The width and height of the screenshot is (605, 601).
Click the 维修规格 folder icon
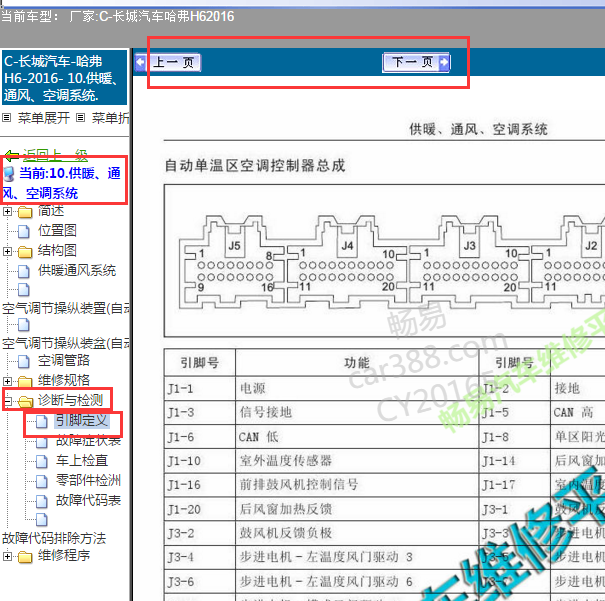(25, 382)
